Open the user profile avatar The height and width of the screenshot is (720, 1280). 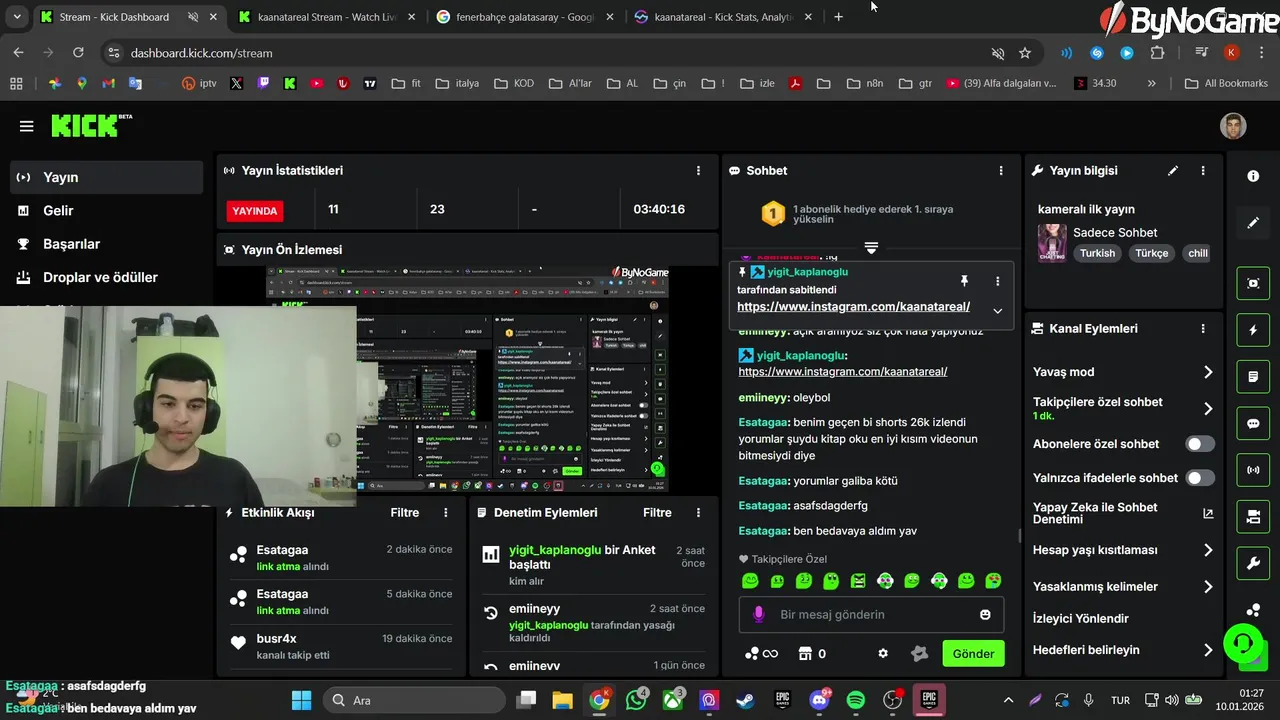1233,126
